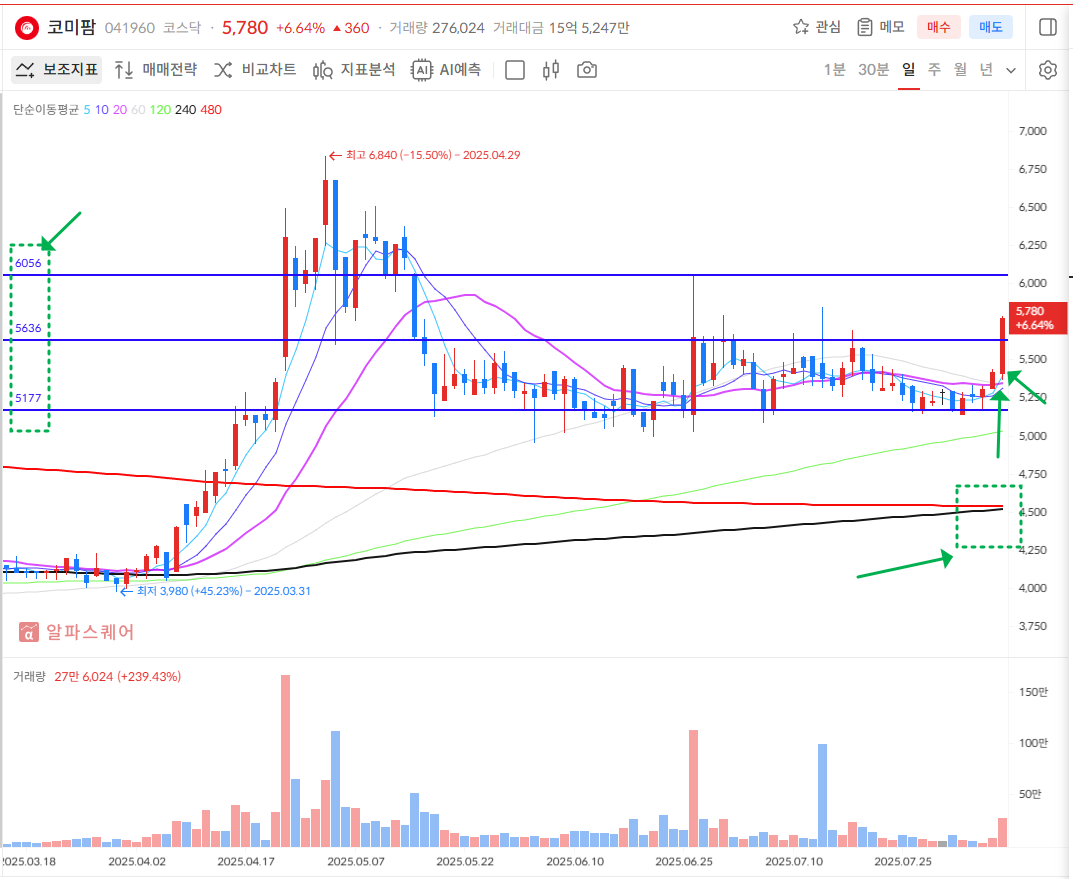Screen dimensions: 1073x879
Task: Click the 관심 watchlist label
Action: tap(828, 27)
